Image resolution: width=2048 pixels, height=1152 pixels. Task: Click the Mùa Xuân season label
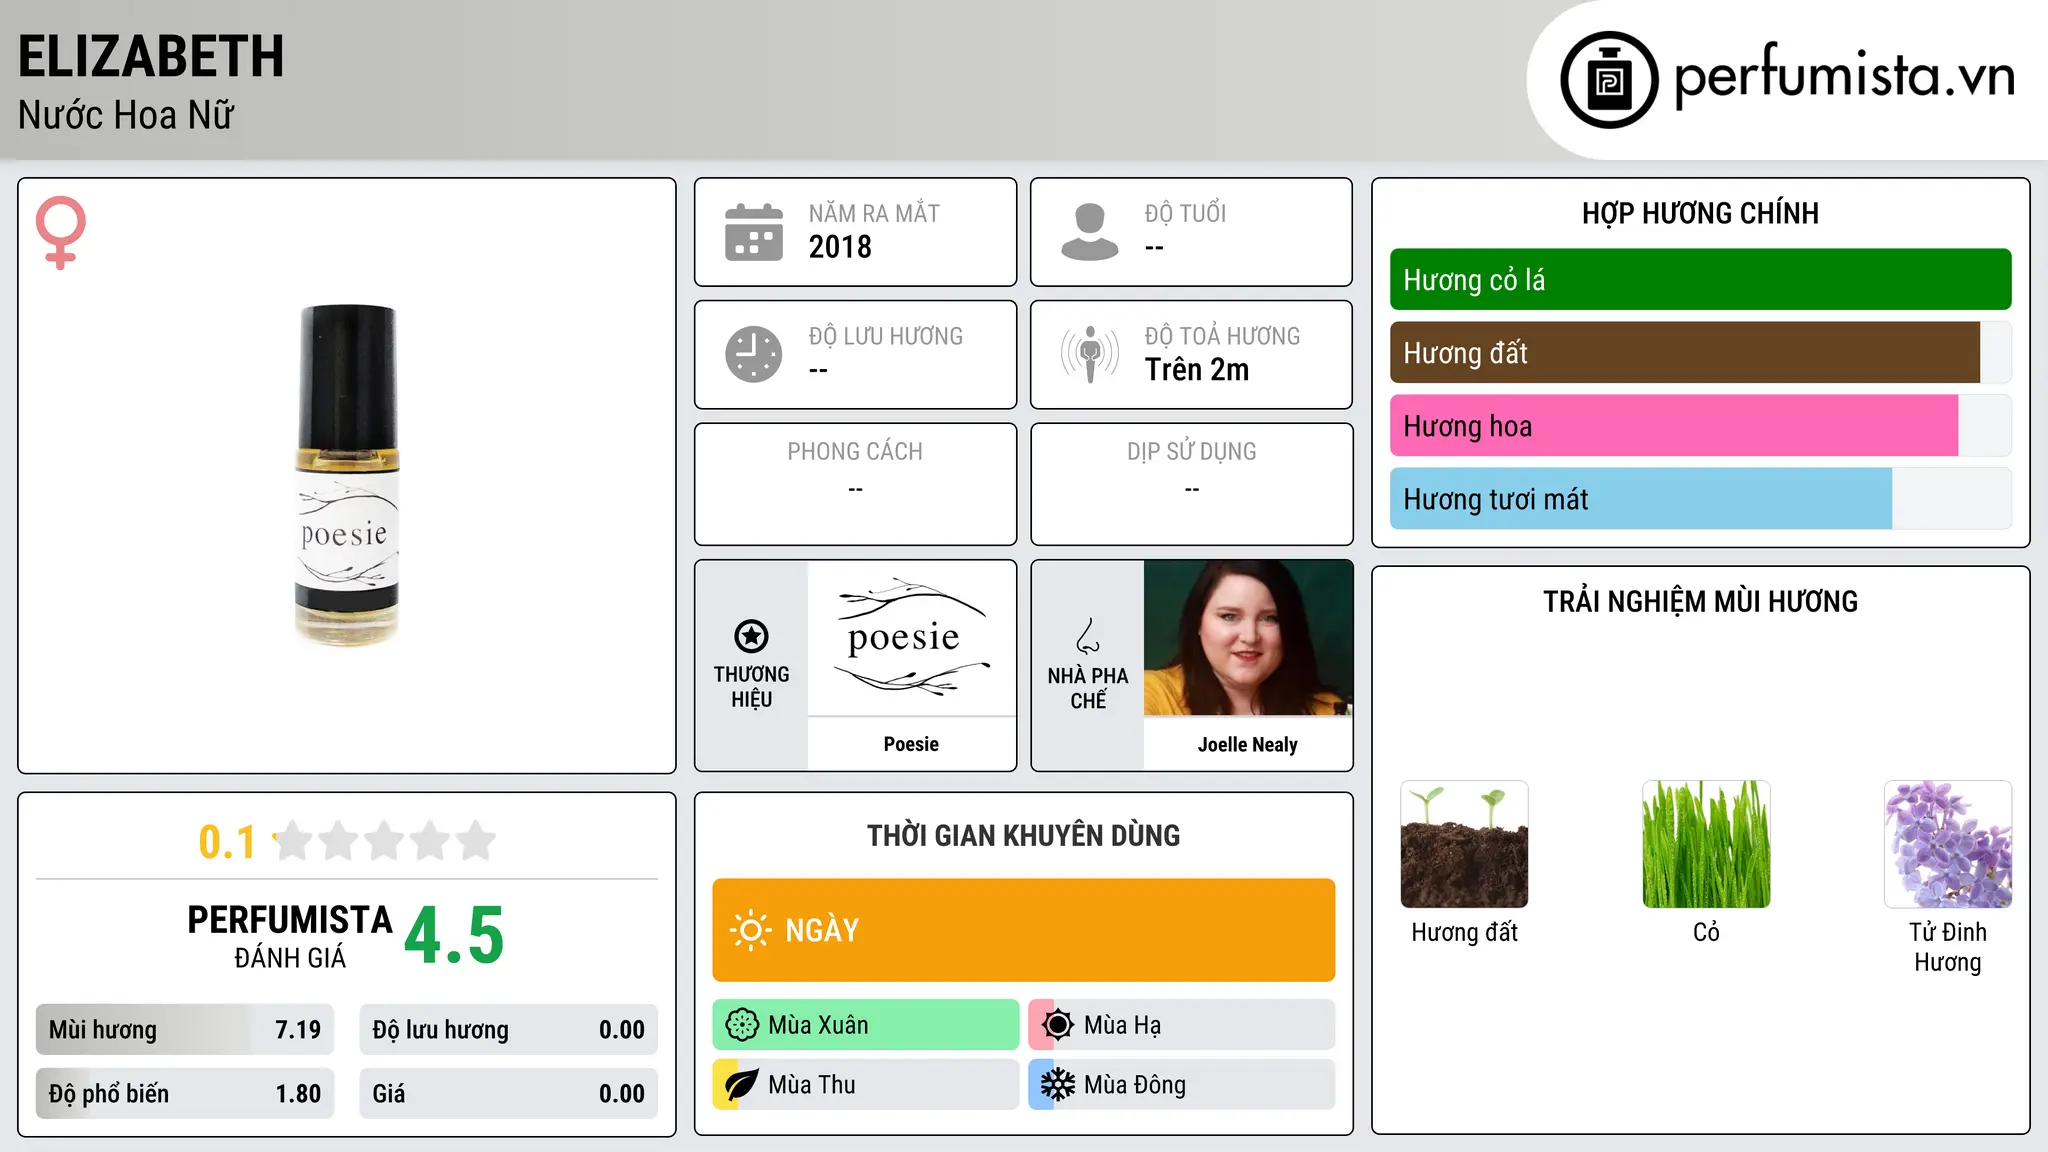pos(818,1025)
